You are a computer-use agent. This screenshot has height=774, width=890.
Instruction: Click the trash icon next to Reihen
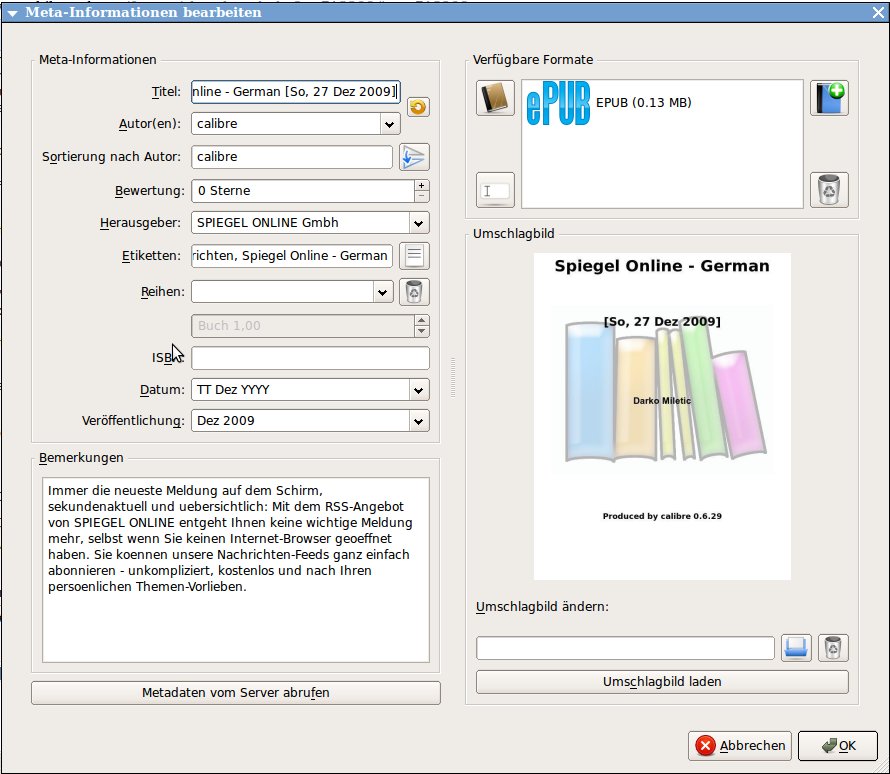pos(414,292)
